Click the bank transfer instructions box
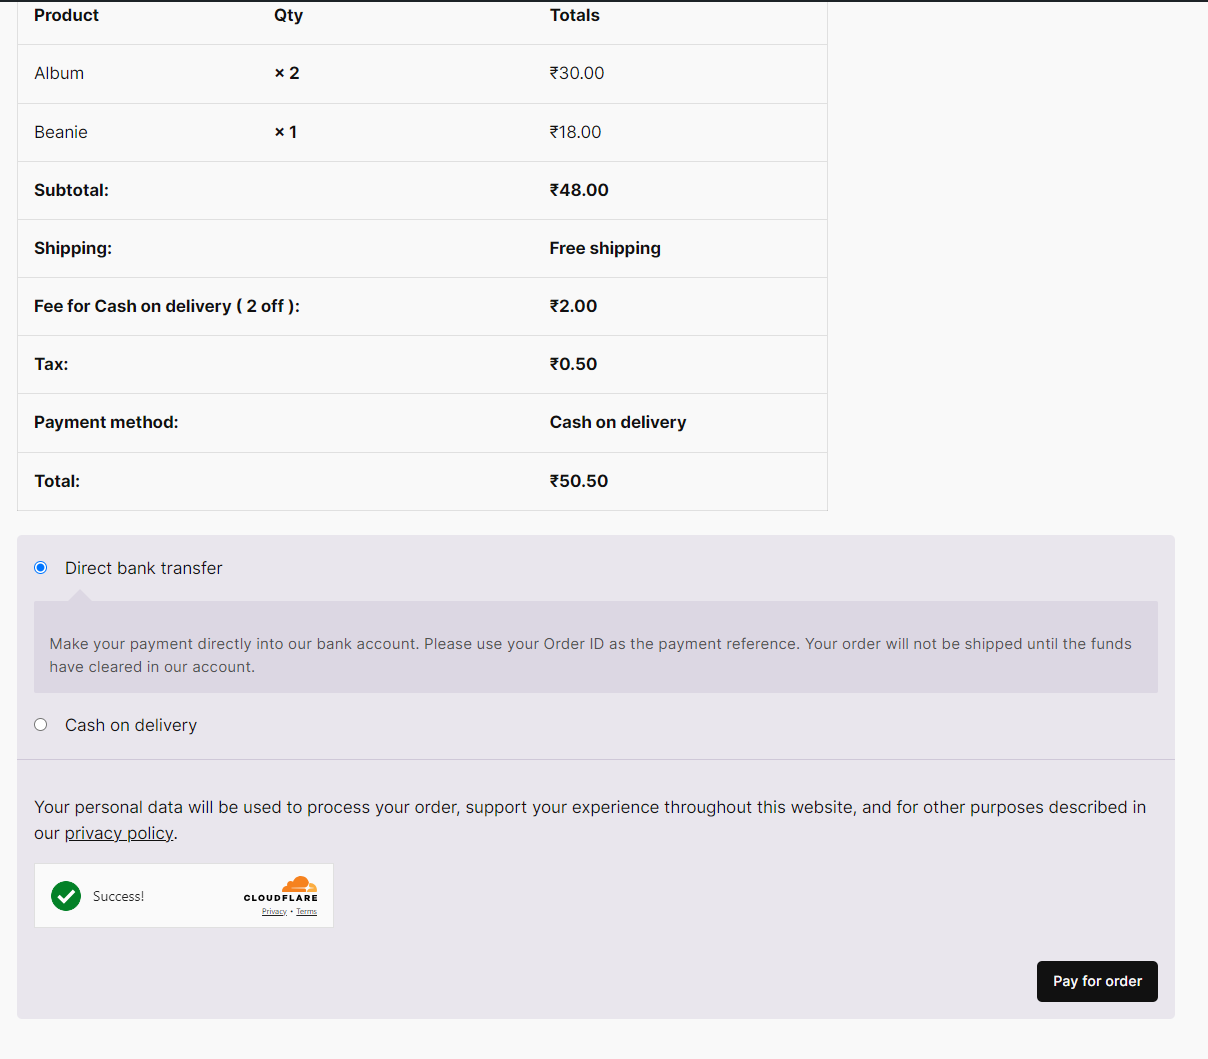Viewport: 1208px width, 1059px height. (595, 655)
